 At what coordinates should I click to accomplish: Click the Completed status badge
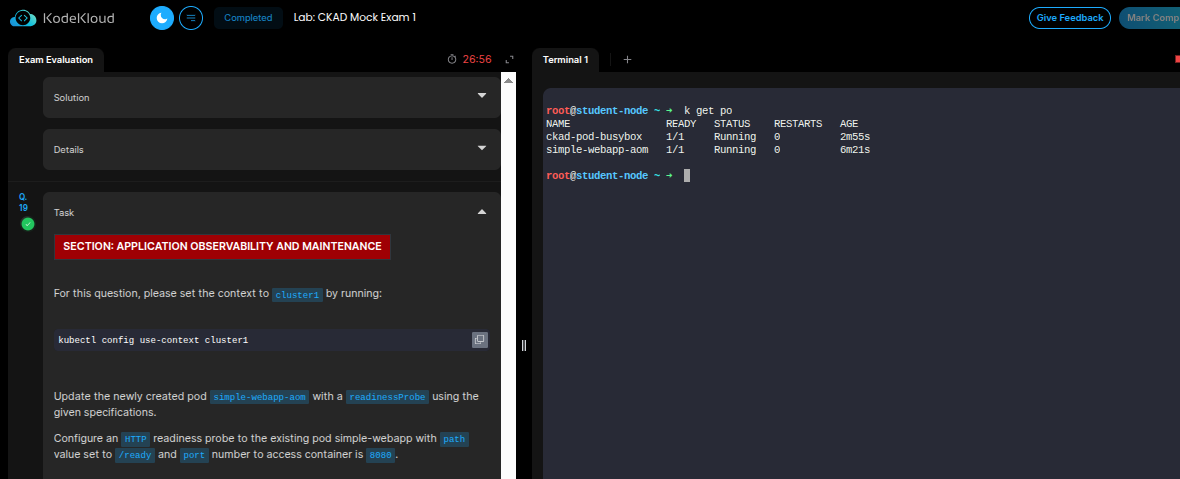tap(248, 18)
